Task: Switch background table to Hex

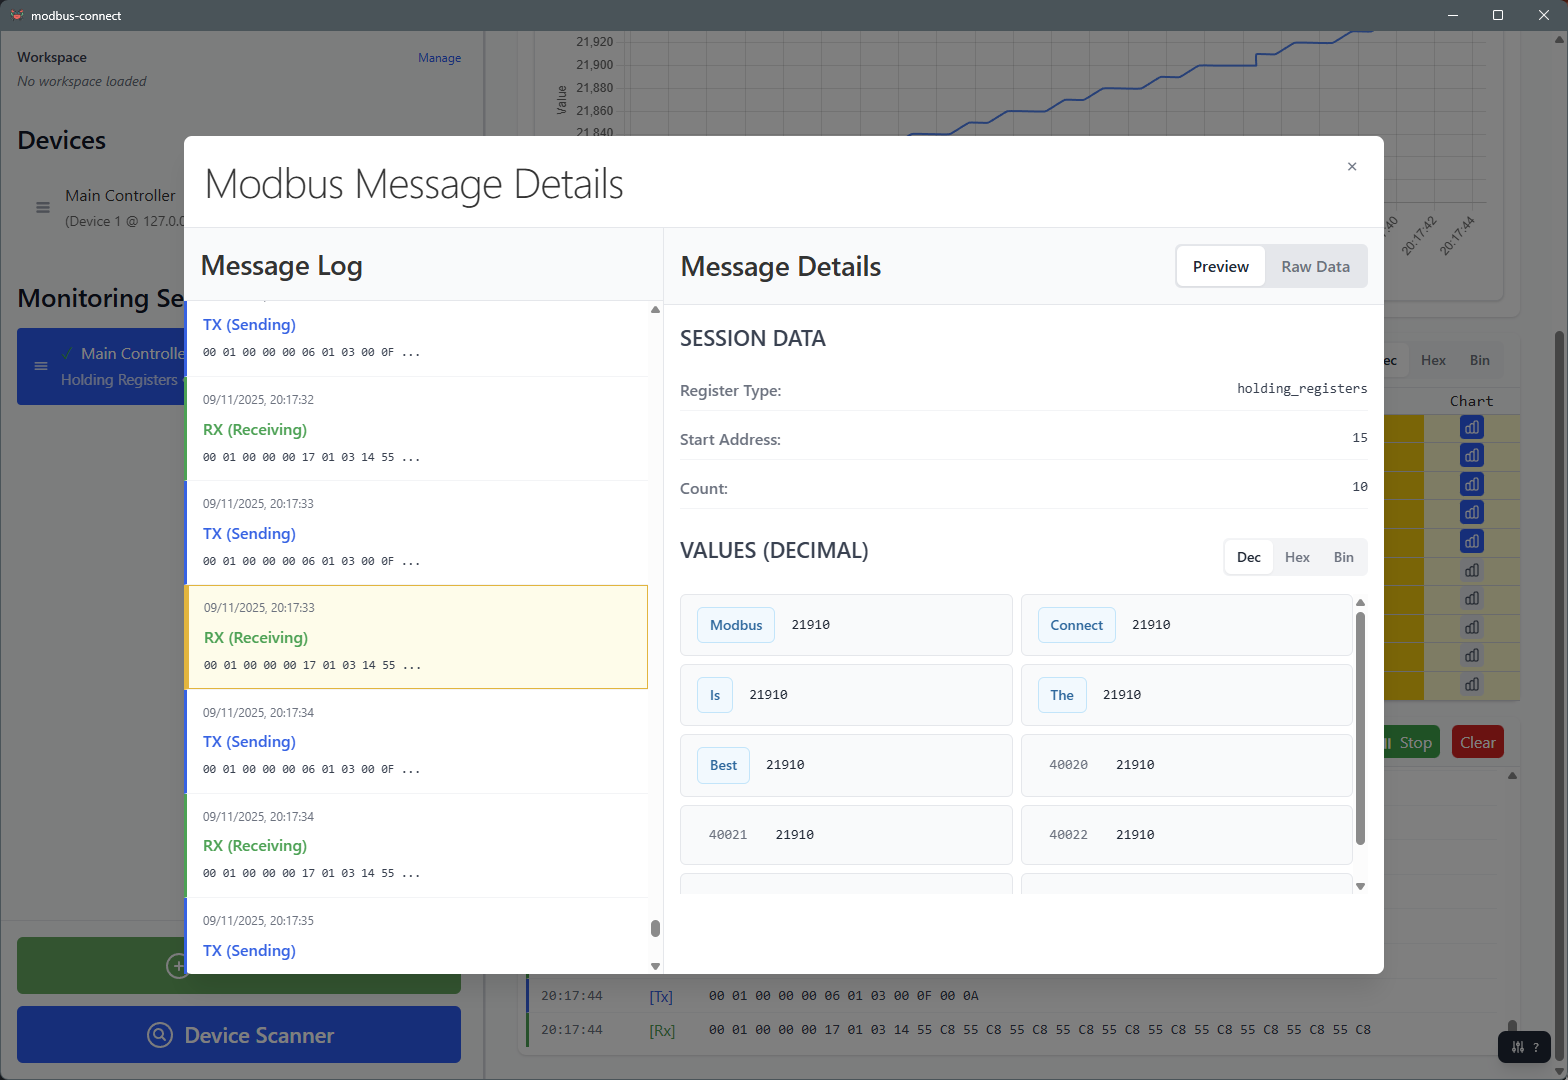Action: (1433, 360)
